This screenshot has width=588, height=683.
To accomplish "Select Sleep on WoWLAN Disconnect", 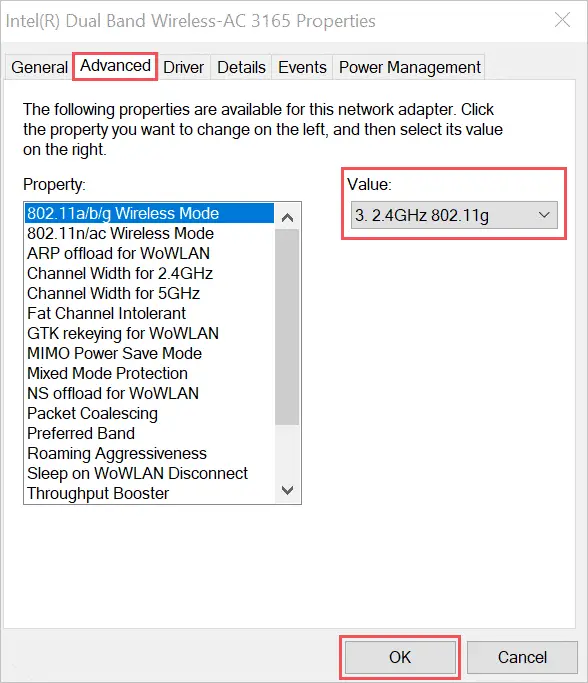I will (149, 474).
